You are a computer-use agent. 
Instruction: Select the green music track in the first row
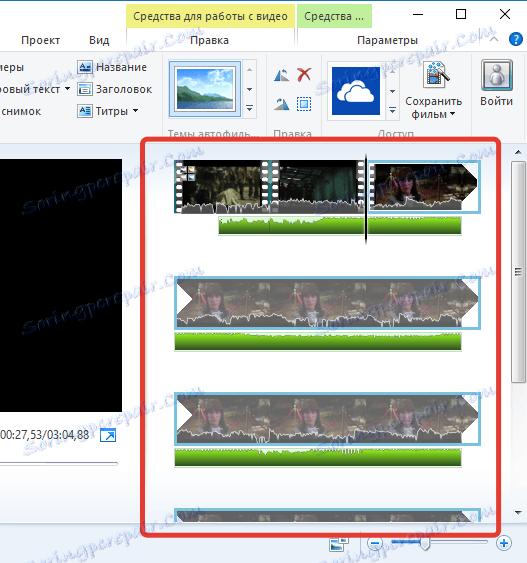(x=340, y=226)
